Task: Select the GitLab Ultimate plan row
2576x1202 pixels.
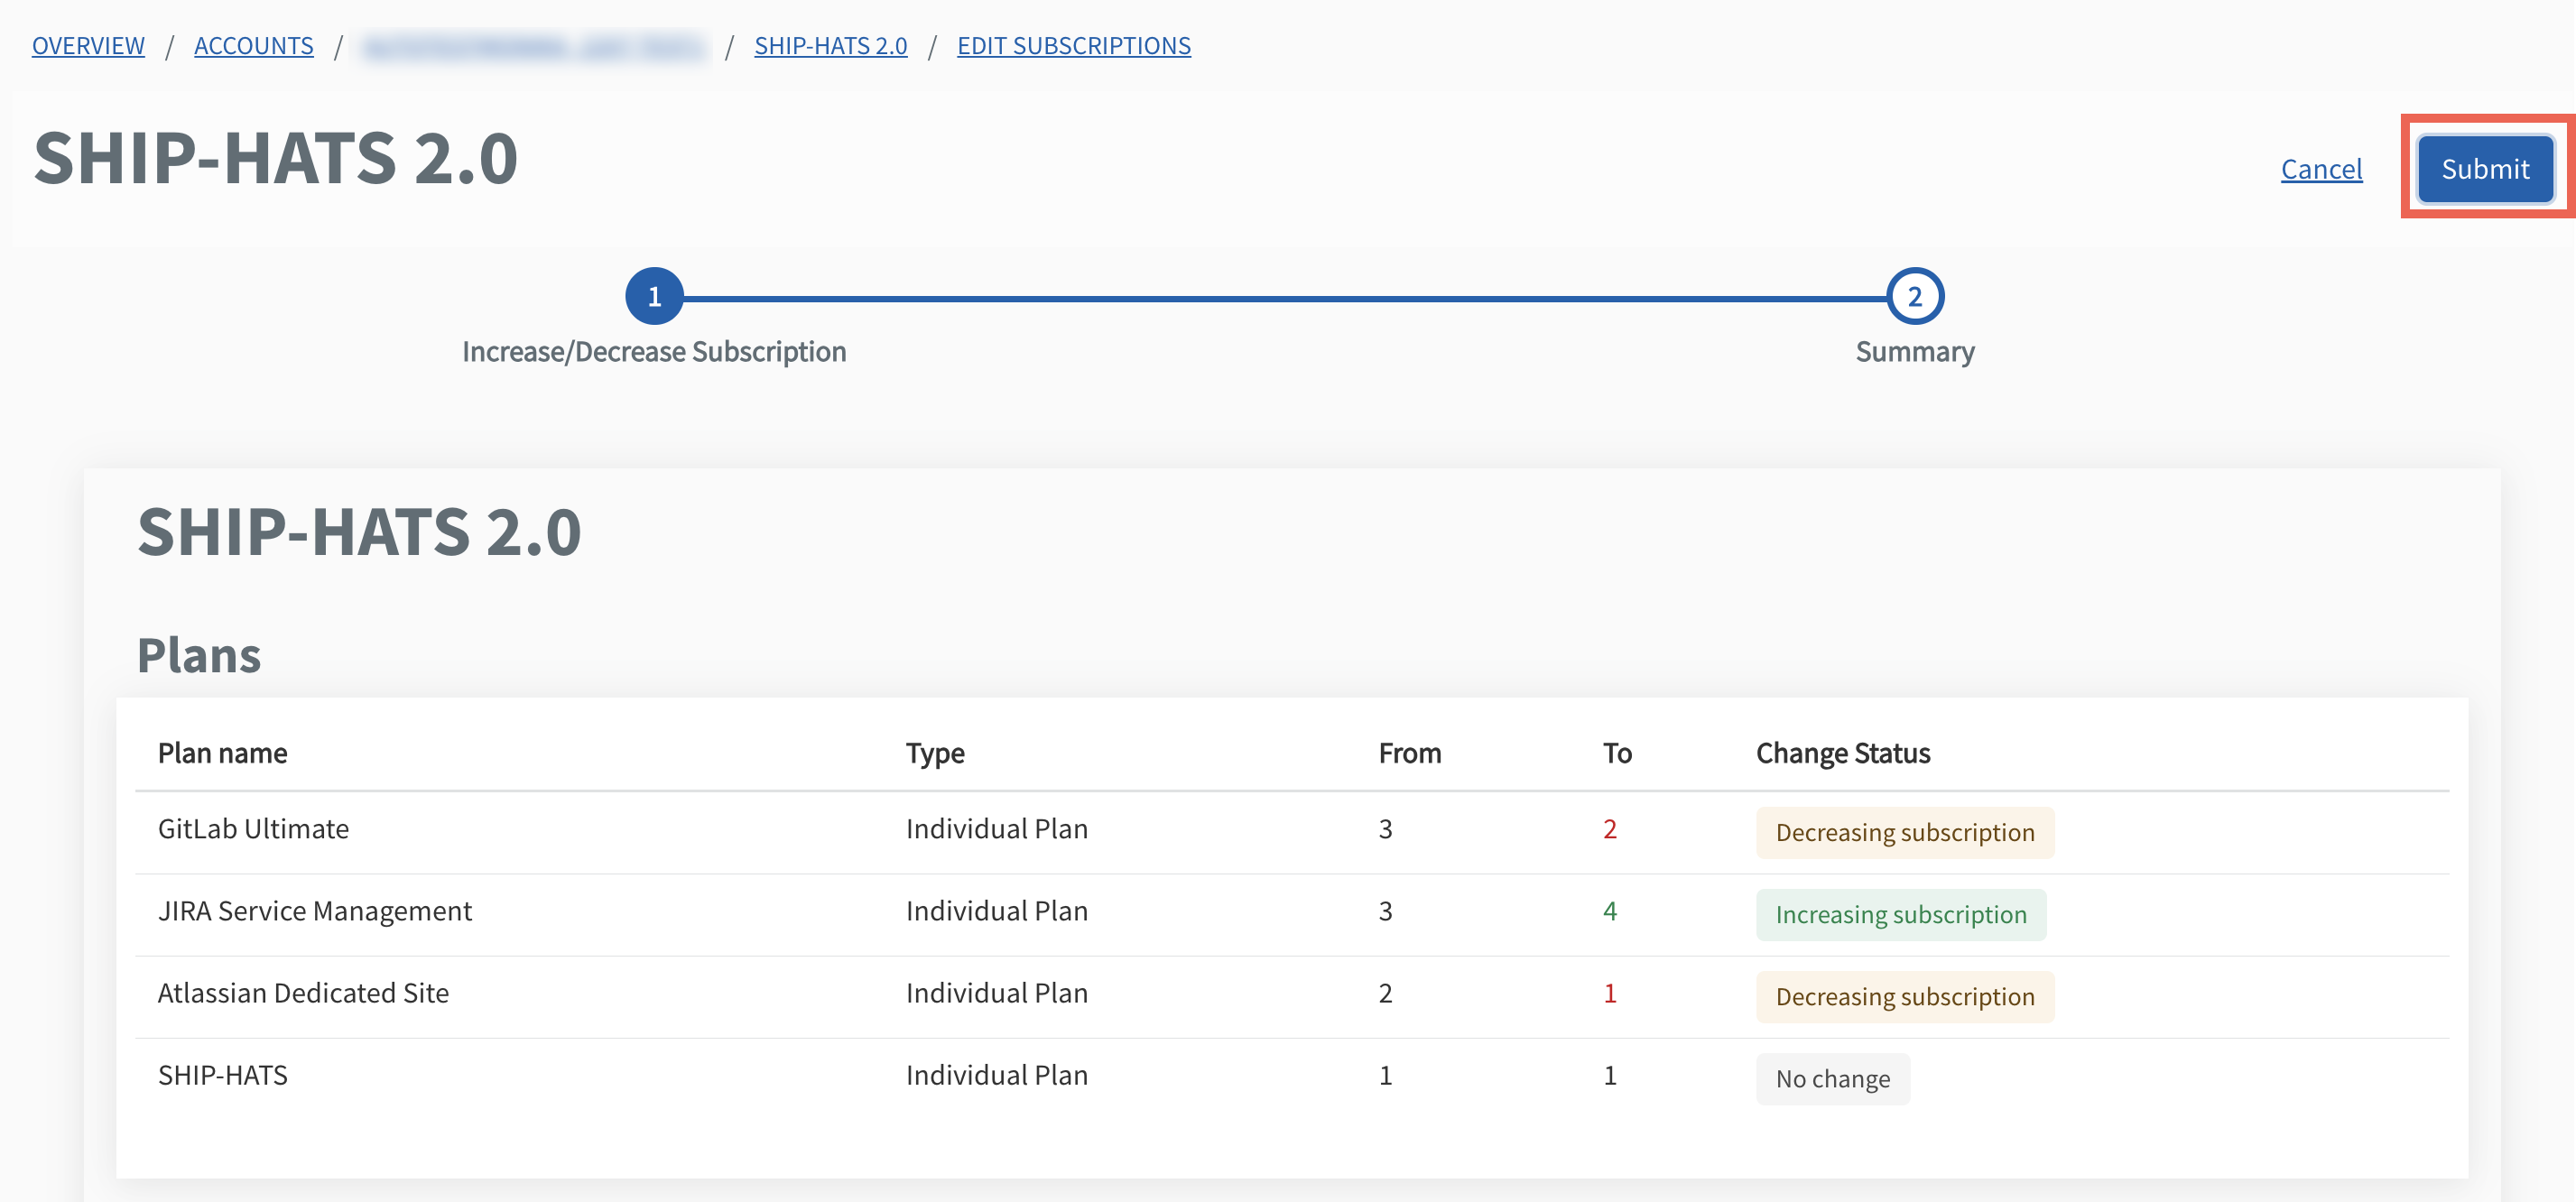Action: (1292, 832)
